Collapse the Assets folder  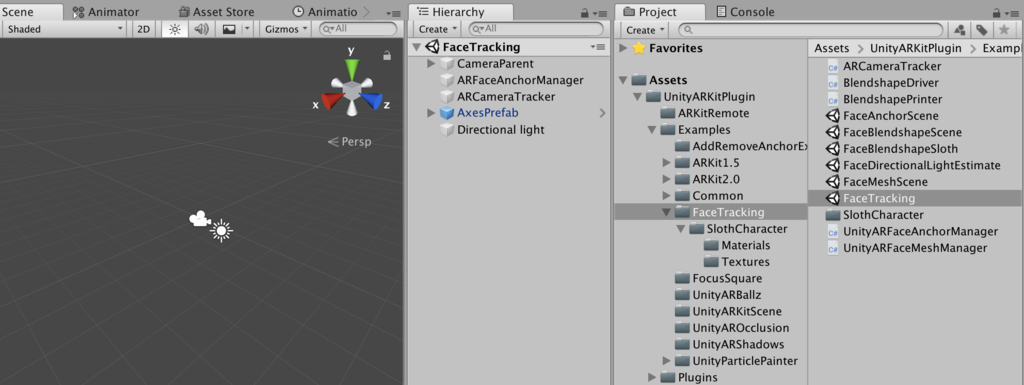tap(623, 80)
